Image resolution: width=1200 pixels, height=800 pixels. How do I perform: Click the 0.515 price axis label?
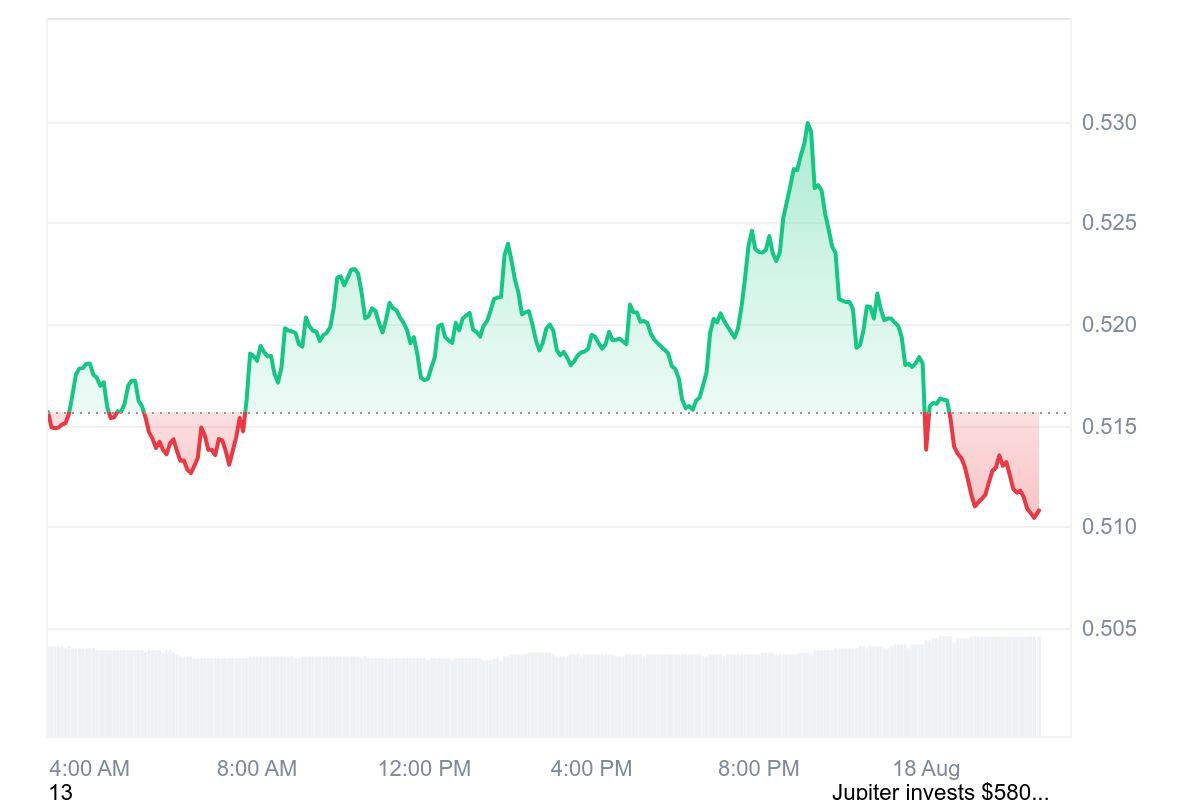click(1109, 427)
